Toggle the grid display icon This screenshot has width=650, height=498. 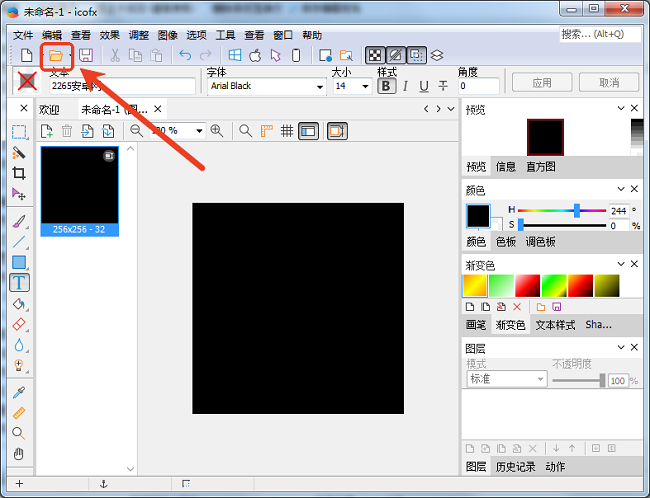[287, 131]
